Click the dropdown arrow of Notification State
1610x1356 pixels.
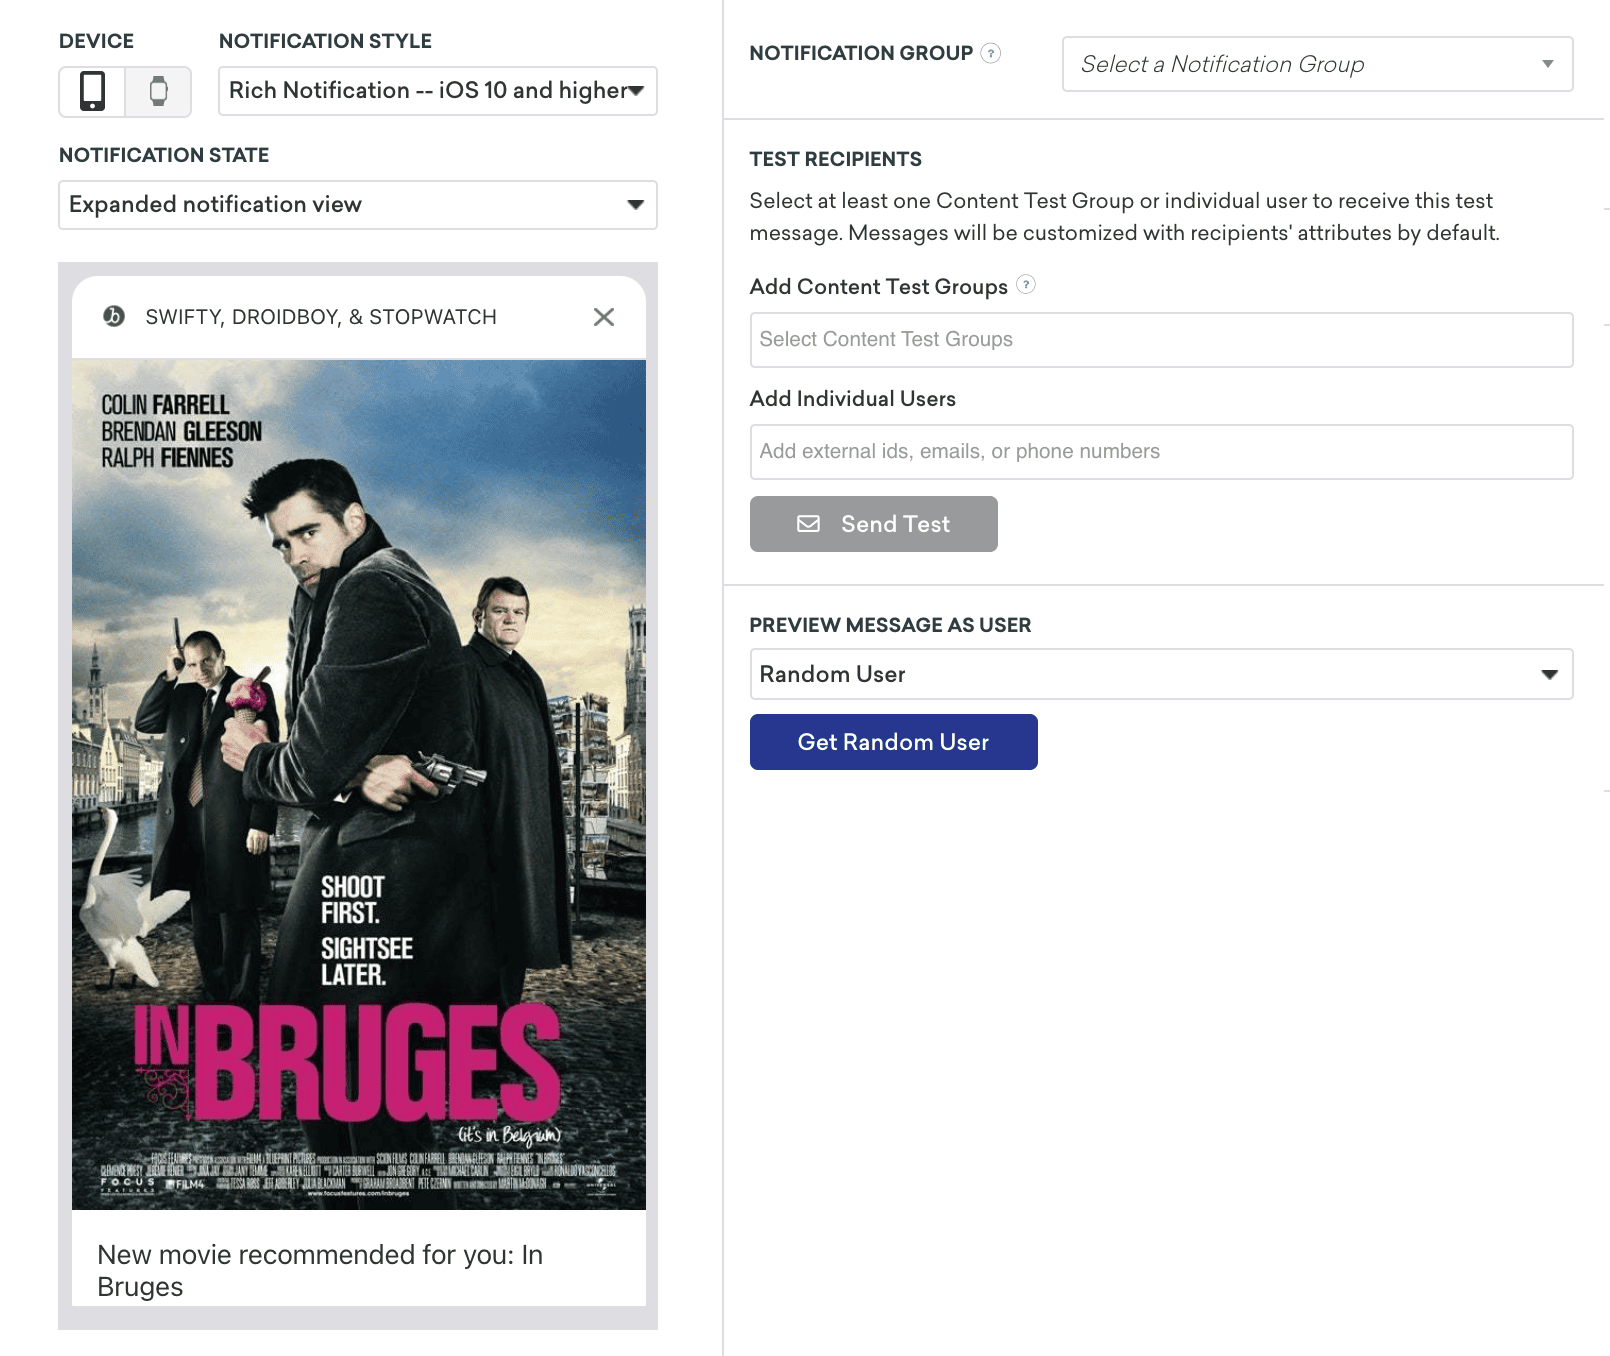(x=635, y=205)
